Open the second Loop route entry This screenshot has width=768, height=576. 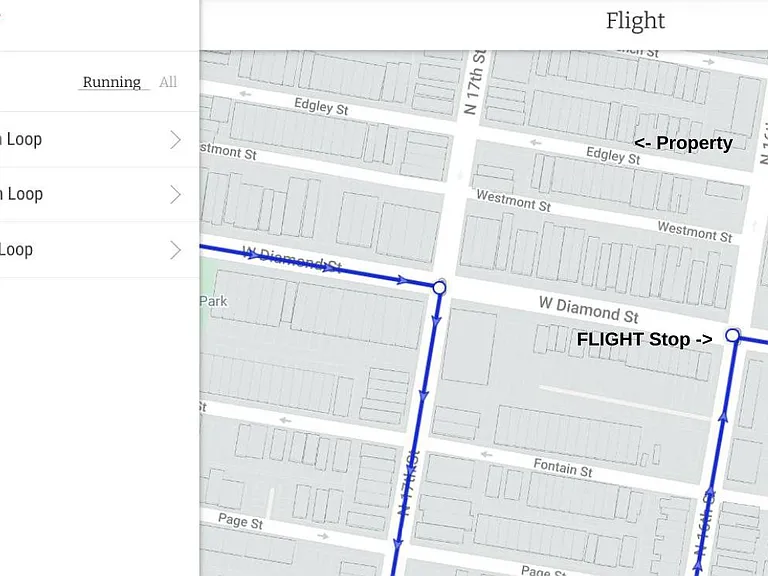click(x=99, y=194)
